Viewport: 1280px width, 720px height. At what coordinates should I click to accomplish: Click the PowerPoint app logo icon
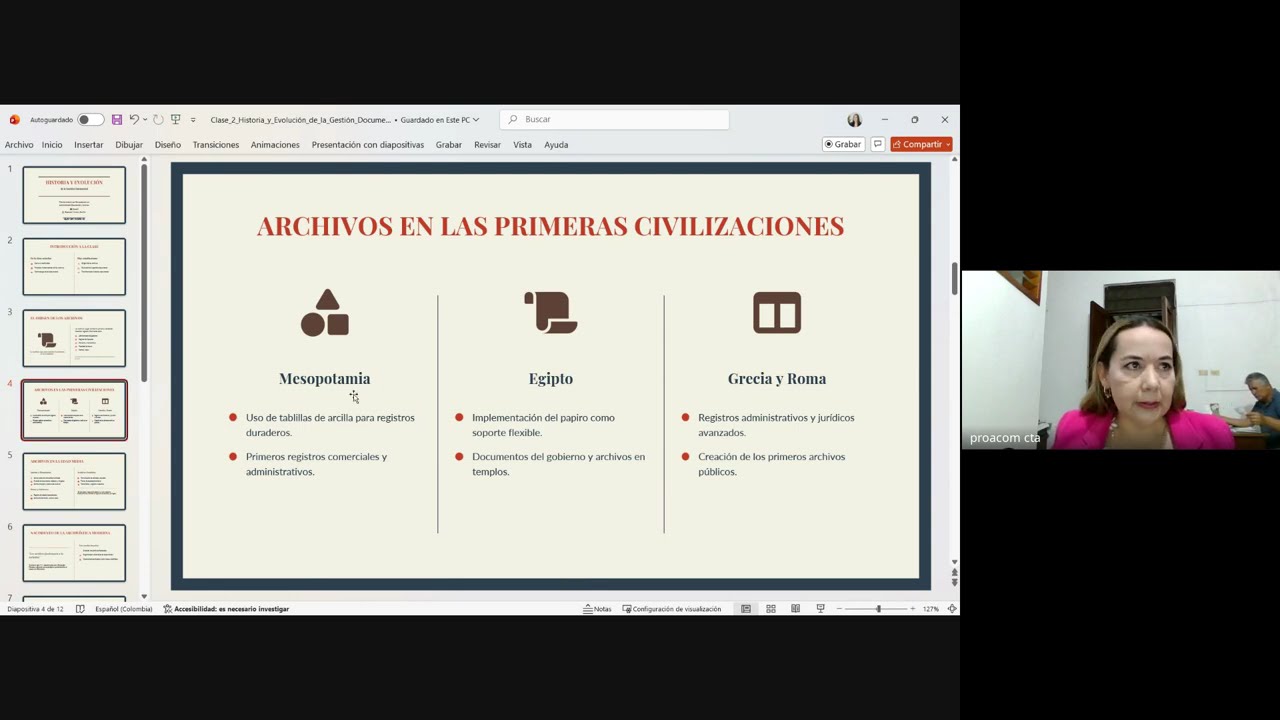point(14,120)
